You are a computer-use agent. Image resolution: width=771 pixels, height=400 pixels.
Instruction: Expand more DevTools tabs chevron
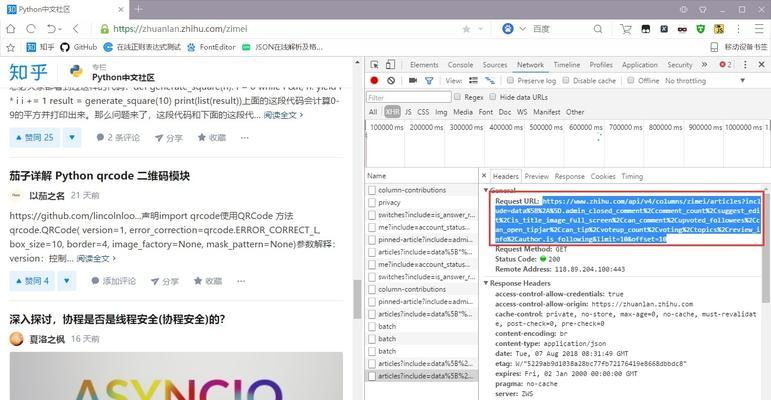point(704,64)
